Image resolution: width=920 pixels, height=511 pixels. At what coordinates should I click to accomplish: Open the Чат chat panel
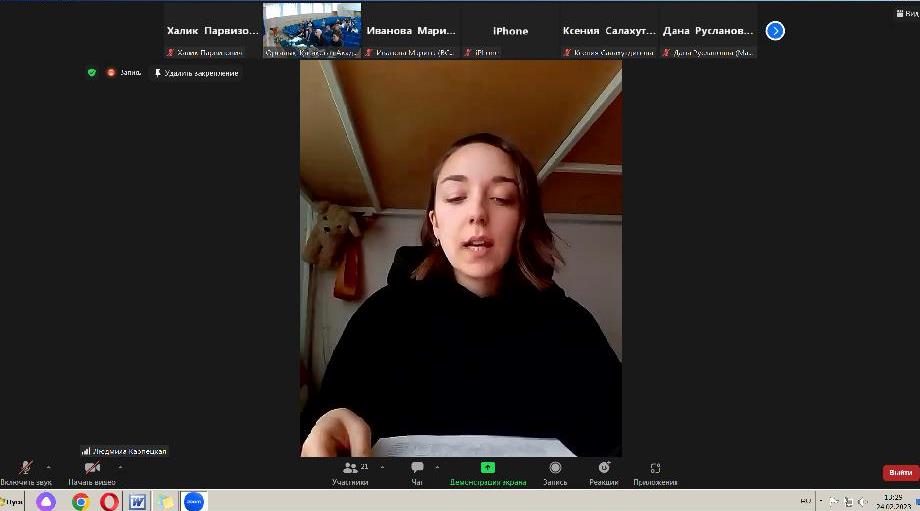click(x=417, y=468)
